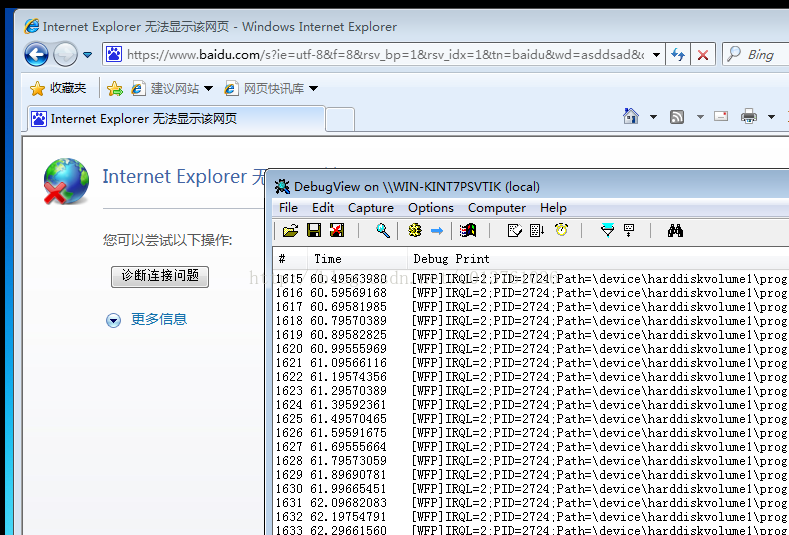This screenshot has width=789, height=535.
Task: Select DebugView log row 1624
Action: tap(531, 405)
